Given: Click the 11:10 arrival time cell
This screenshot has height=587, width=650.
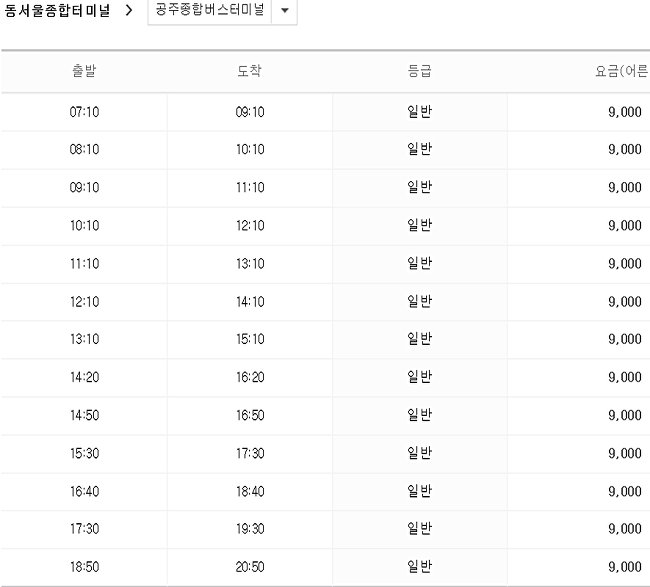Looking at the screenshot, I should (x=250, y=187).
